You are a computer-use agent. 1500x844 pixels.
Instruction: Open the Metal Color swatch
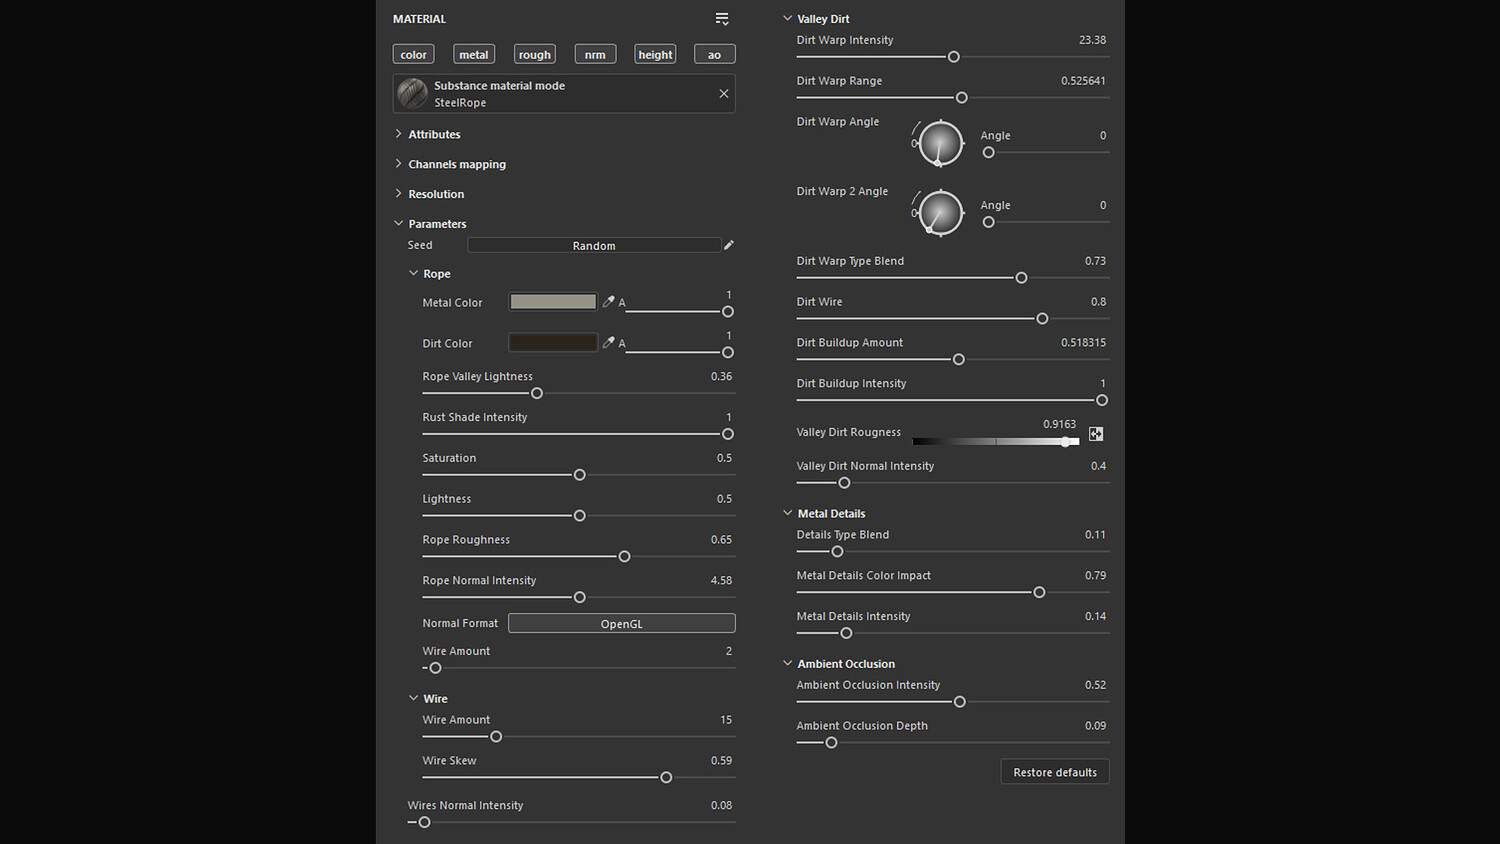553,302
